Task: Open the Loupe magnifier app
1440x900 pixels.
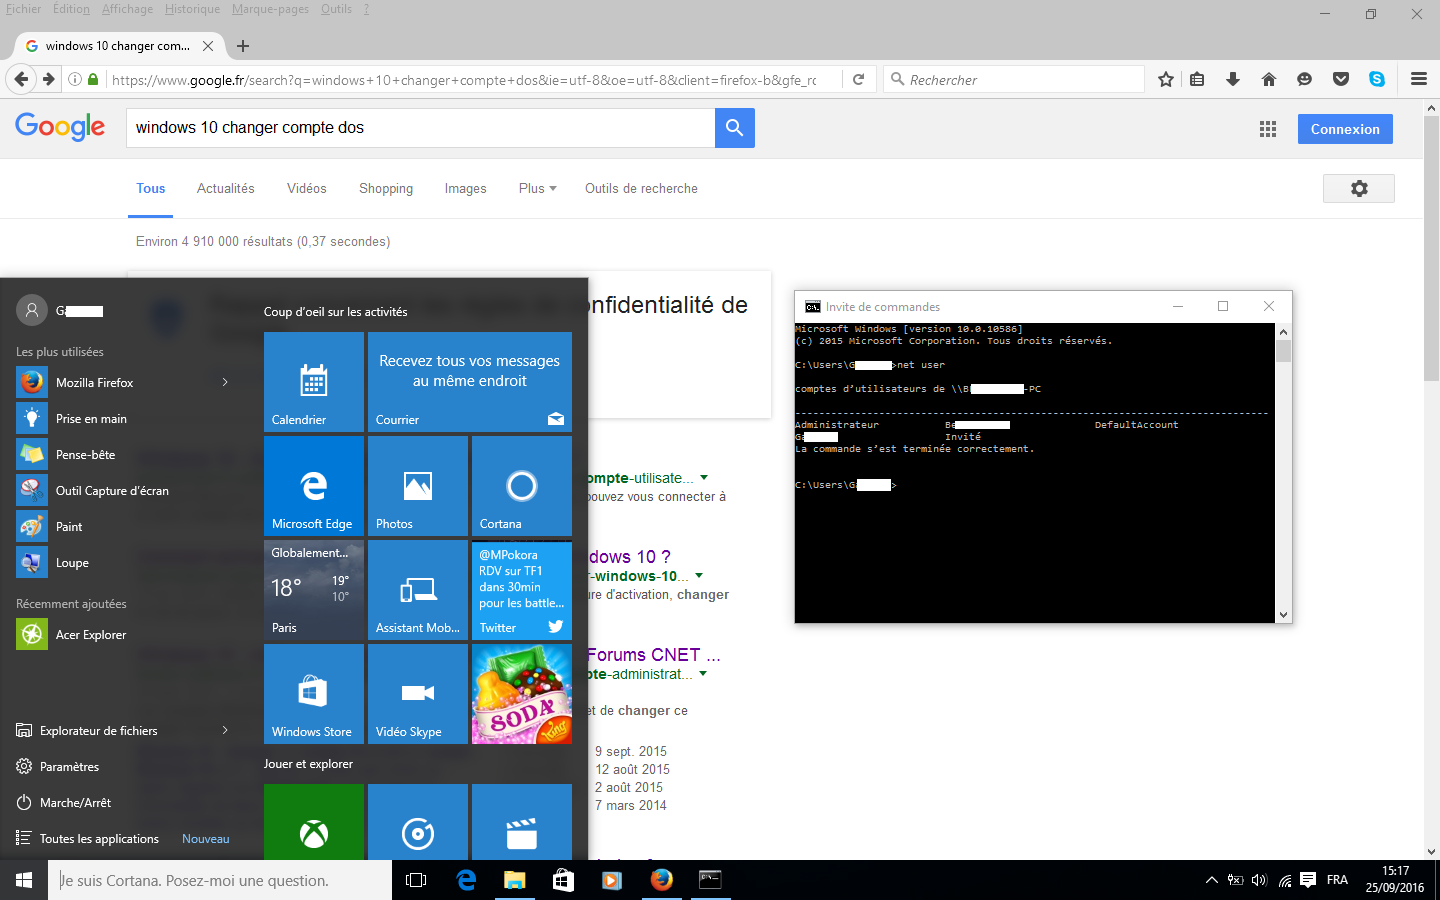Action: coord(124,562)
